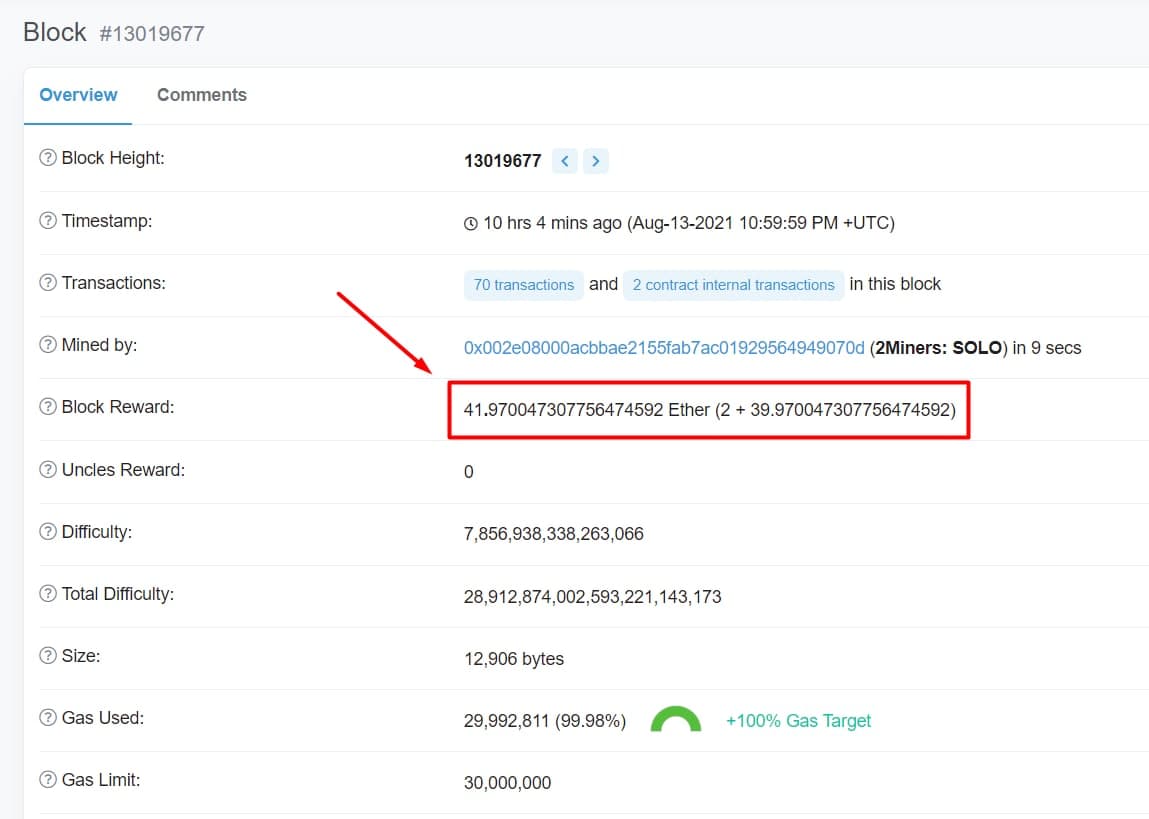Image resolution: width=1149 pixels, height=819 pixels.
Task: Navigate to the previous block
Action: pos(564,160)
